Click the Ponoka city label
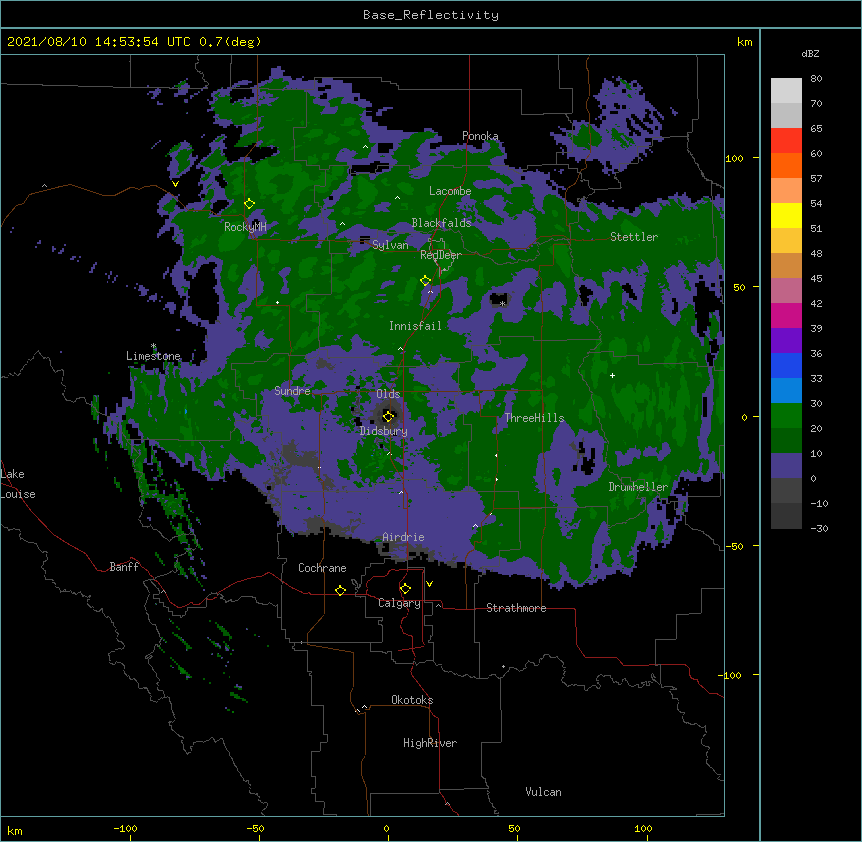Viewport: 862px width, 842px height. tap(480, 136)
